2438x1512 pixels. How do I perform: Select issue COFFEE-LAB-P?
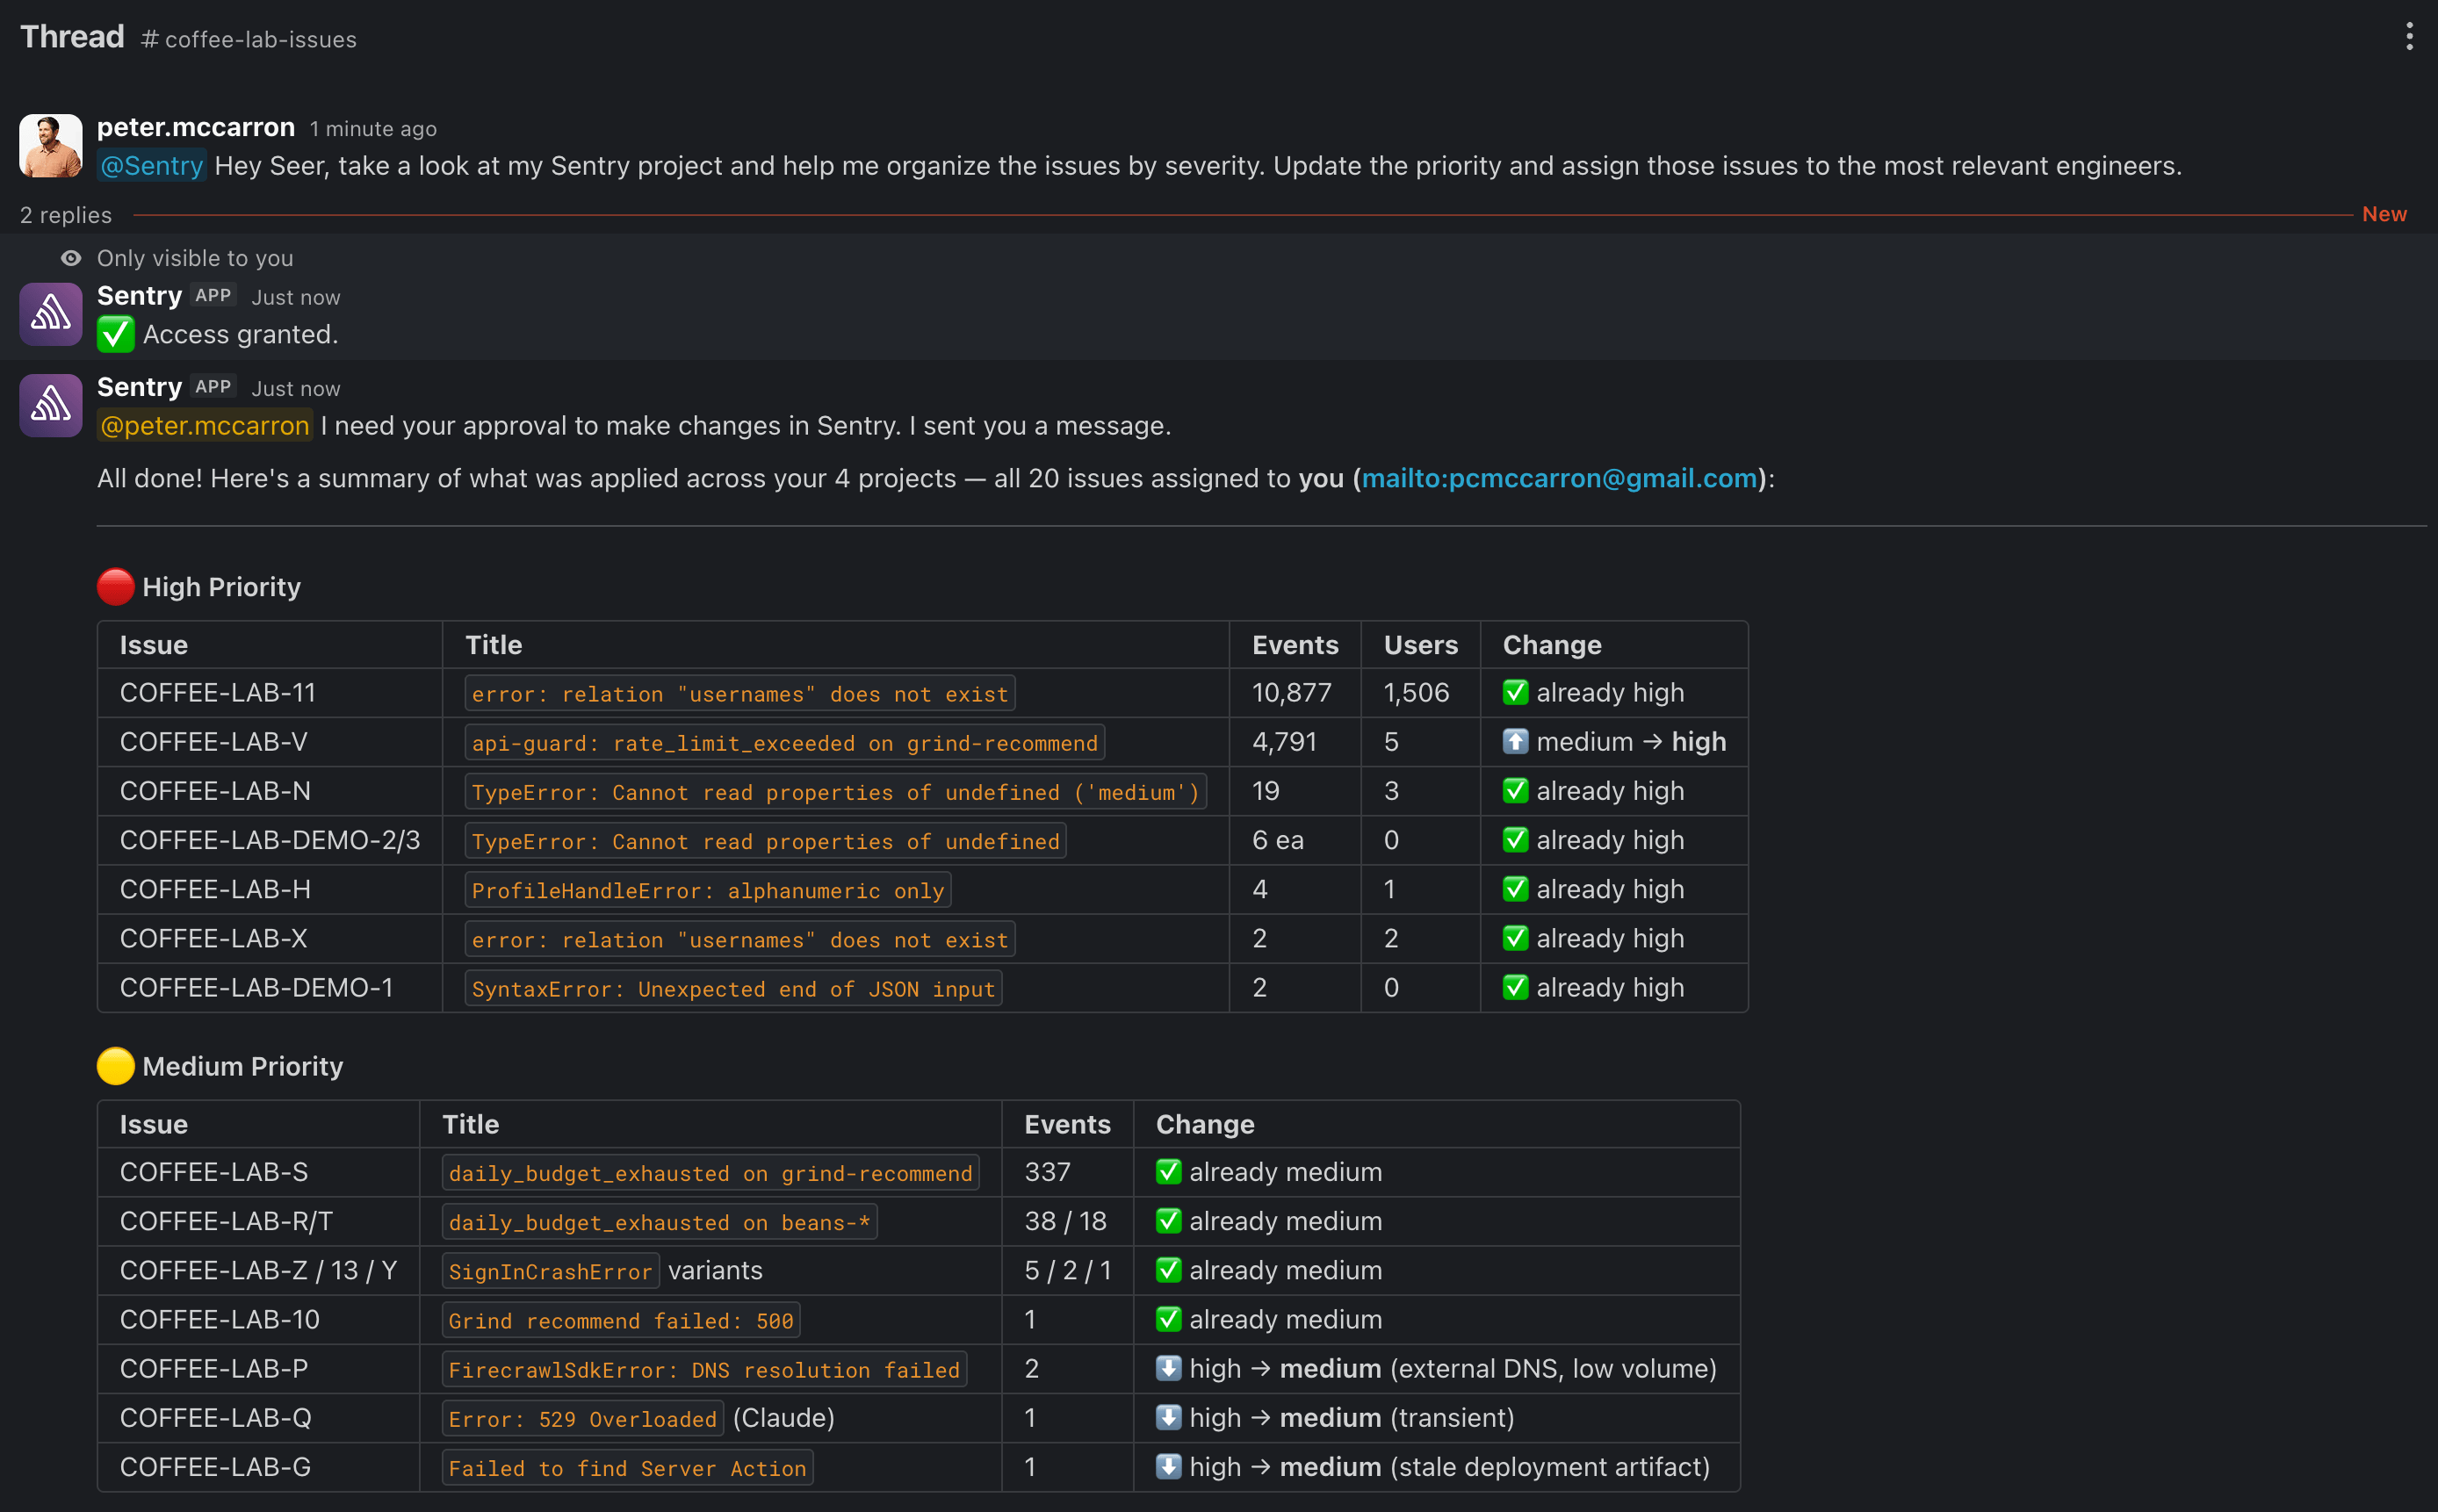pos(214,1368)
